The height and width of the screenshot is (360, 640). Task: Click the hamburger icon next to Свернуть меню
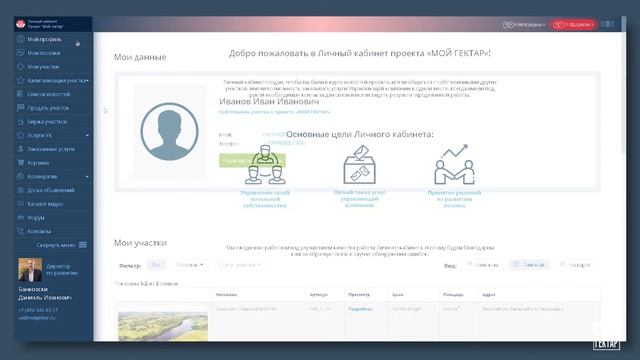tap(83, 245)
